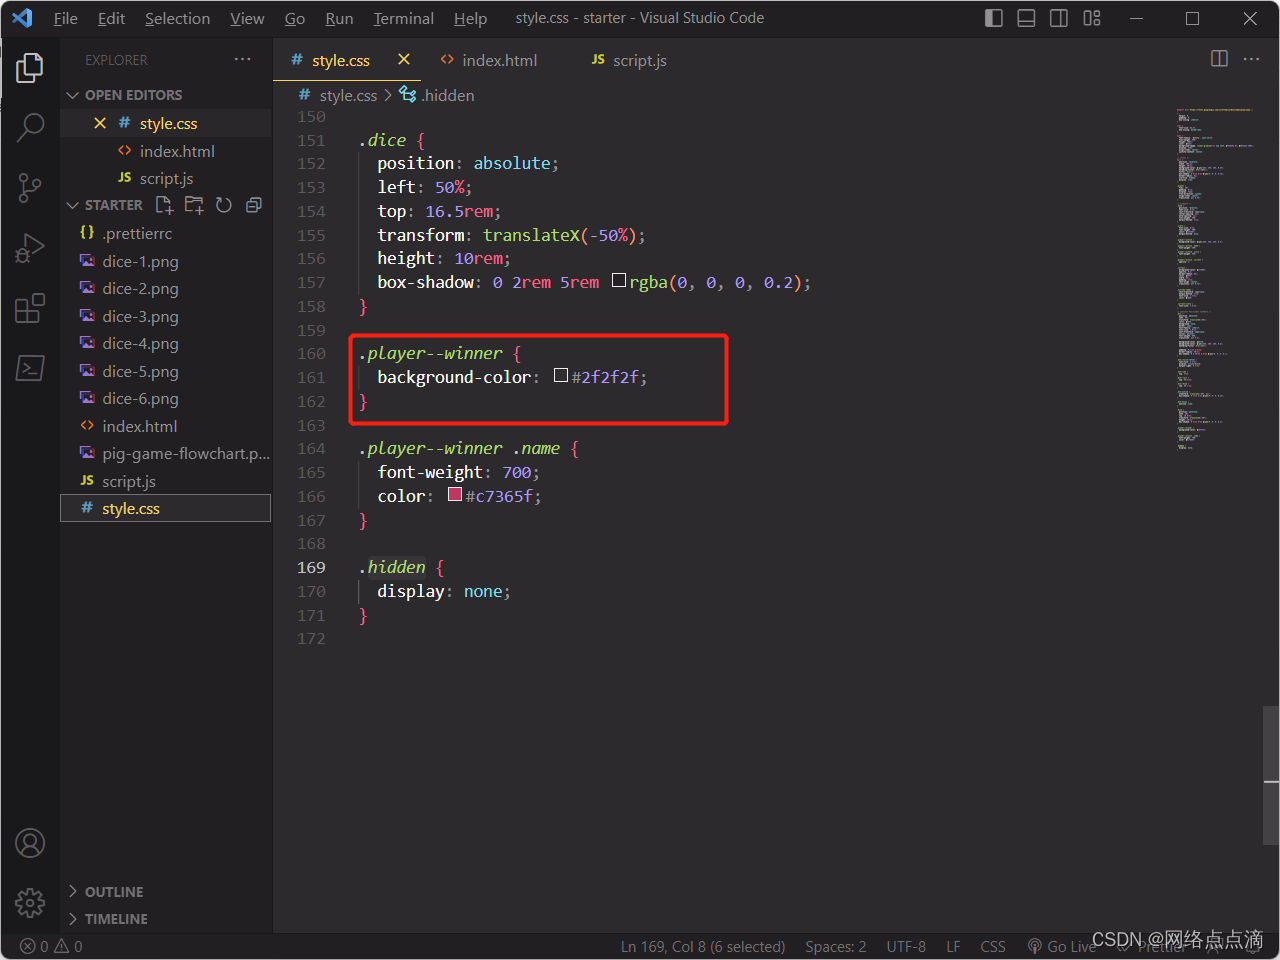Open script.js in the STARTER file tree
Screen dimensions: 1280x960
tap(166, 481)
